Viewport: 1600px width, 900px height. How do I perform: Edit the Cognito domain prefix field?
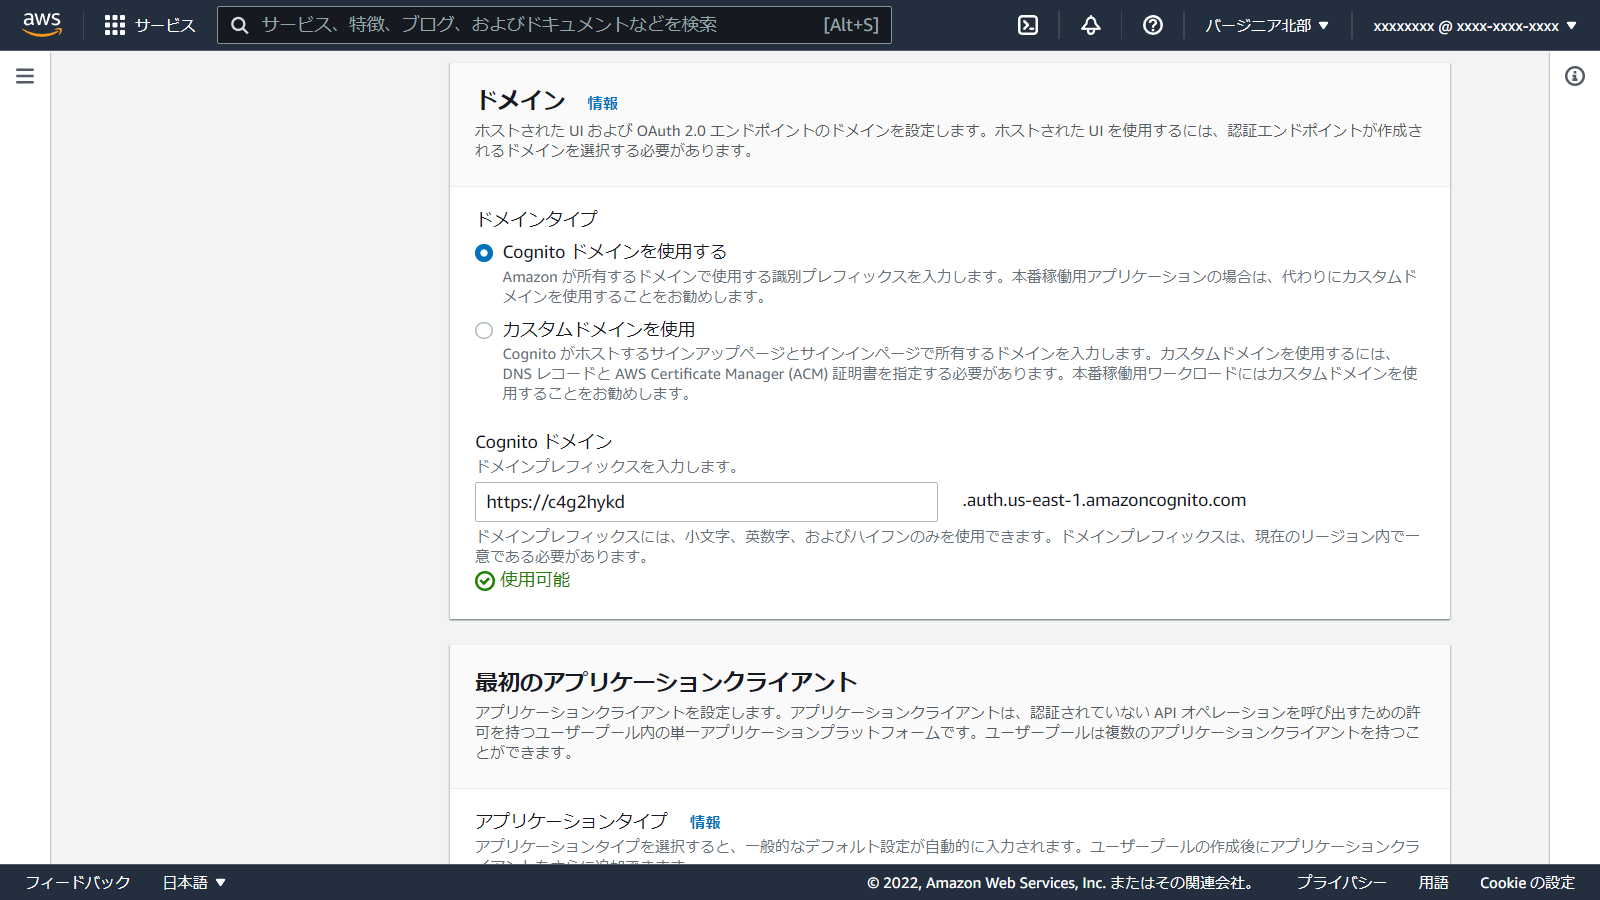tap(705, 502)
